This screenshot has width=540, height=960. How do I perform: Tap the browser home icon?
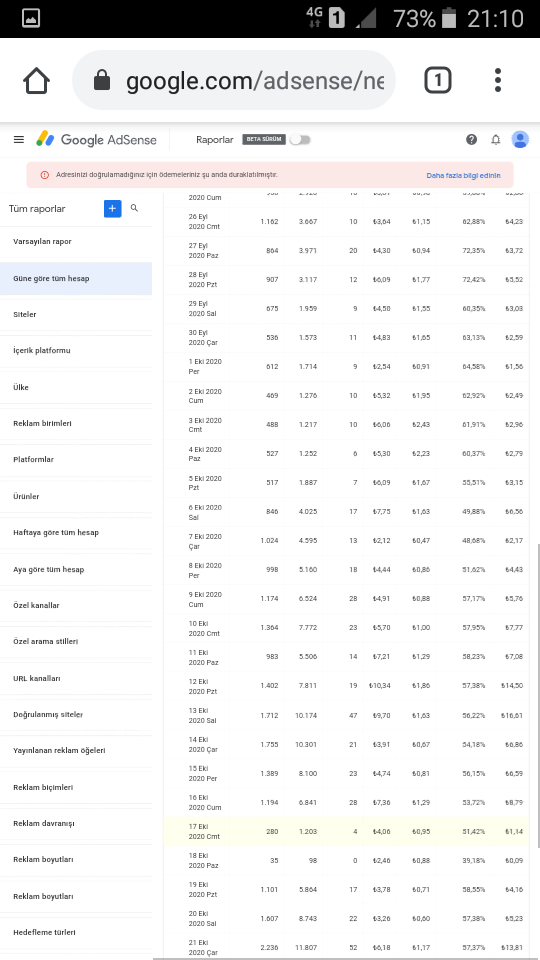tap(36, 80)
